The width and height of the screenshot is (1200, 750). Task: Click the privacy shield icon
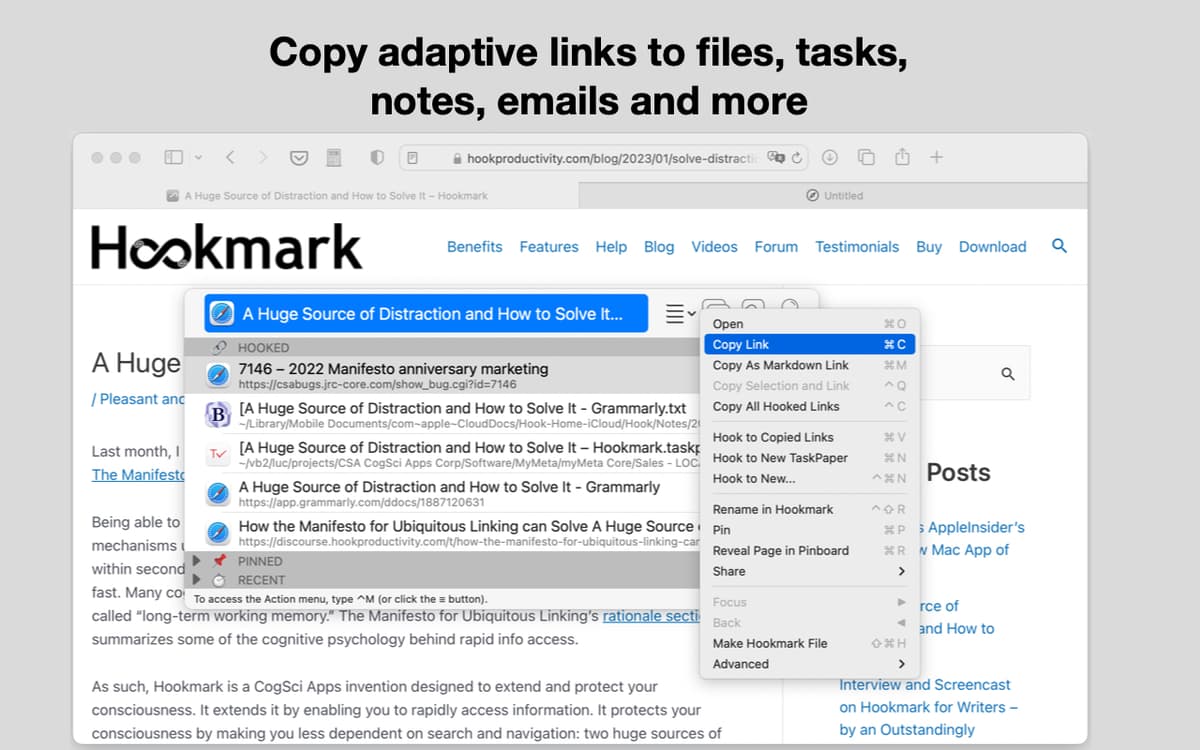(x=377, y=157)
